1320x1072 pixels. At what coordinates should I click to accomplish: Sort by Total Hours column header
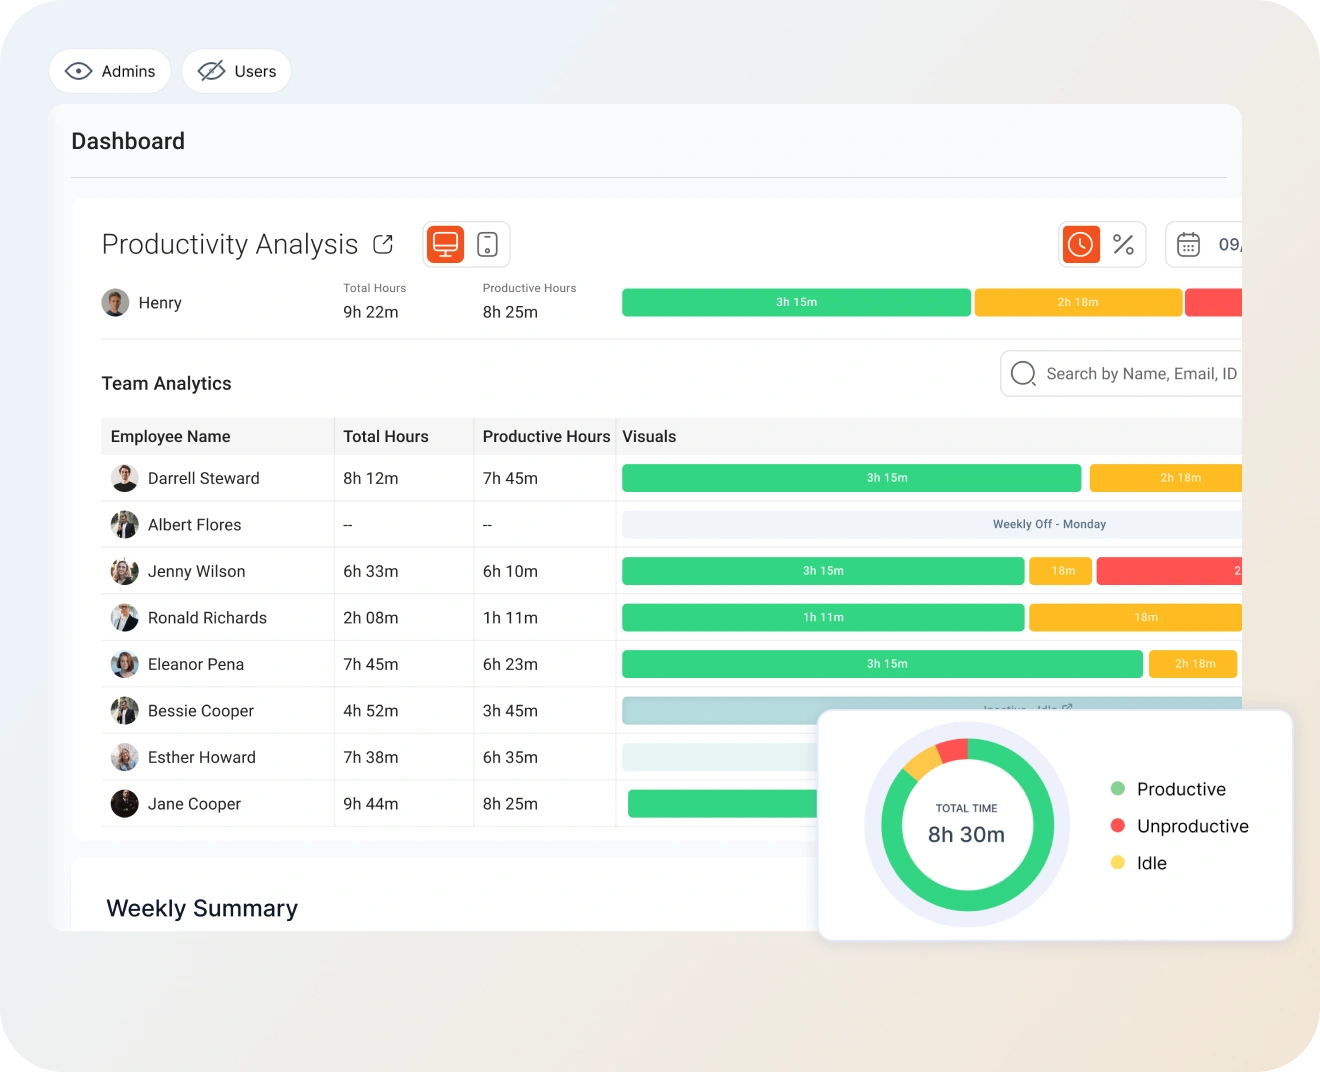point(386,436)
